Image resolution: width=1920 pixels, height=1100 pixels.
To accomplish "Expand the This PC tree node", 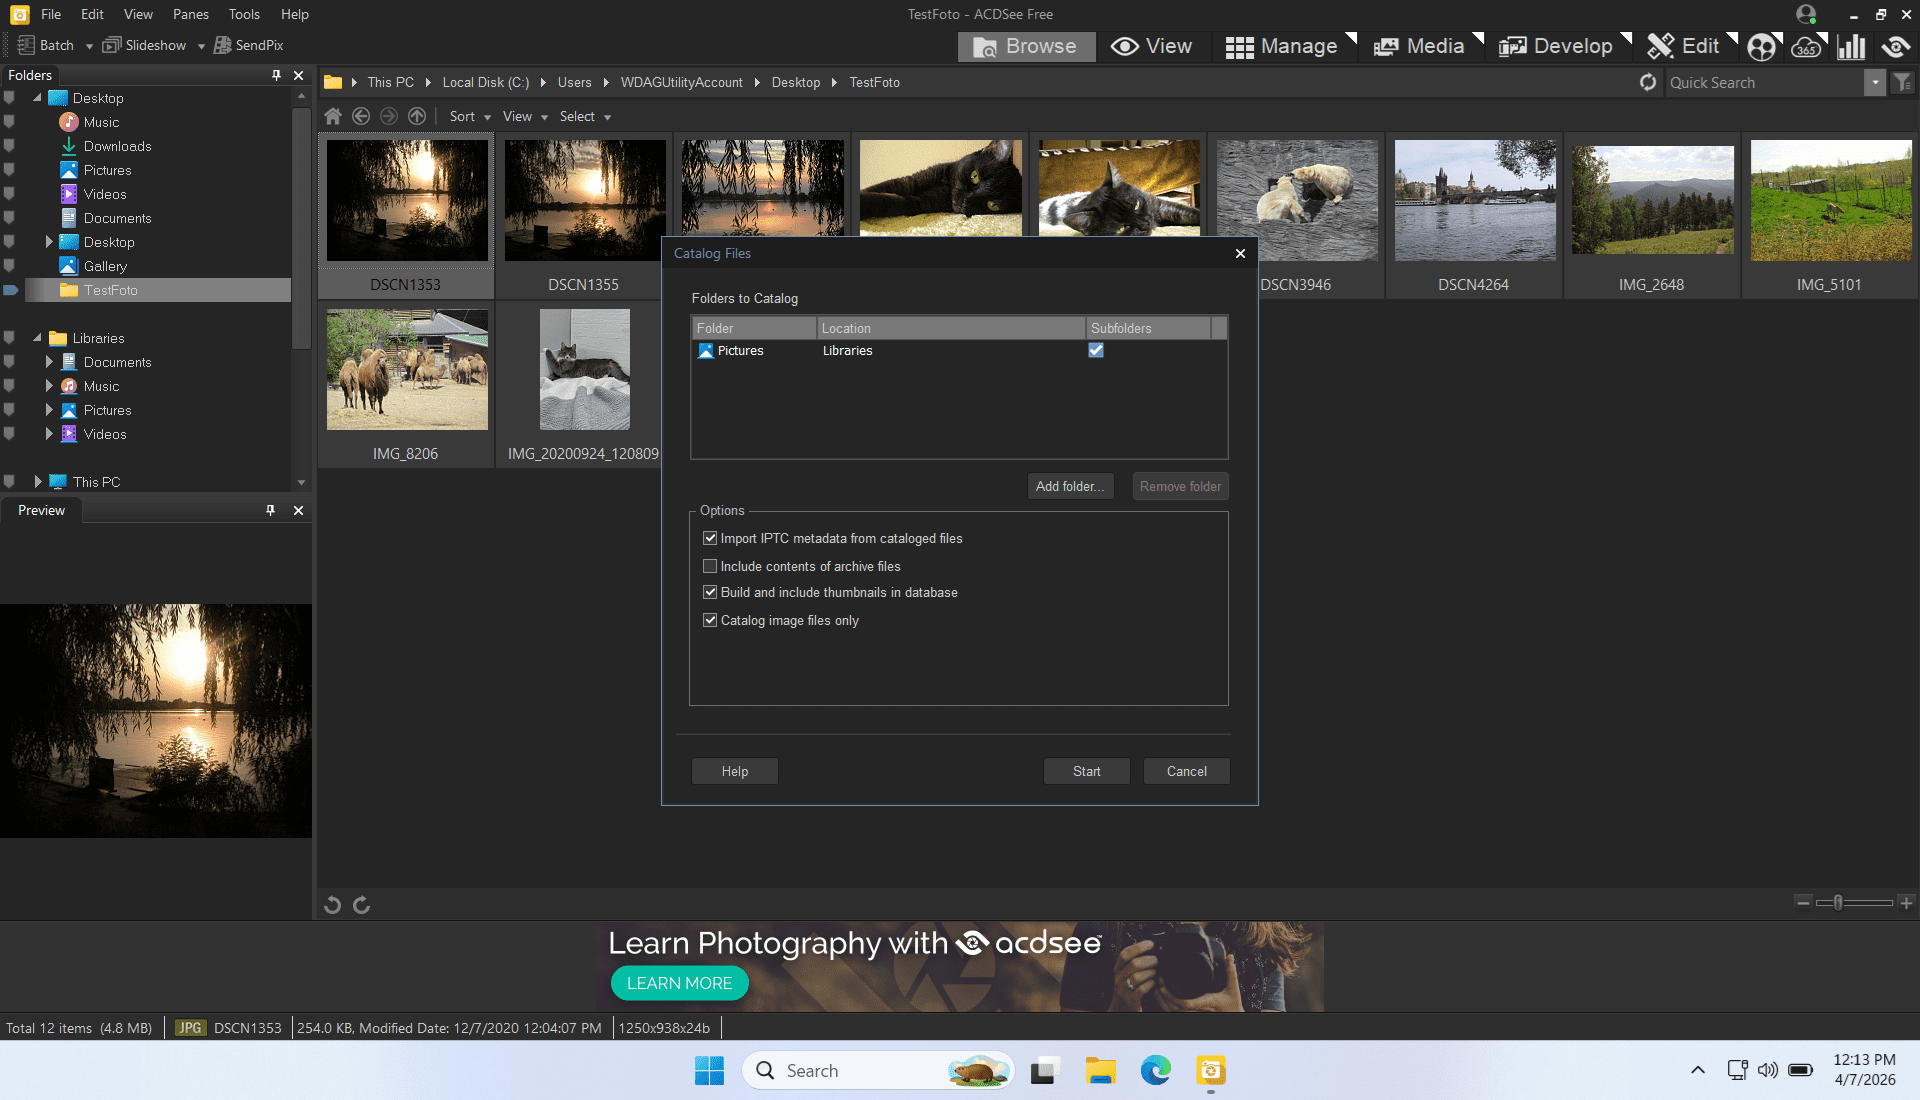I will pos(38,482).
